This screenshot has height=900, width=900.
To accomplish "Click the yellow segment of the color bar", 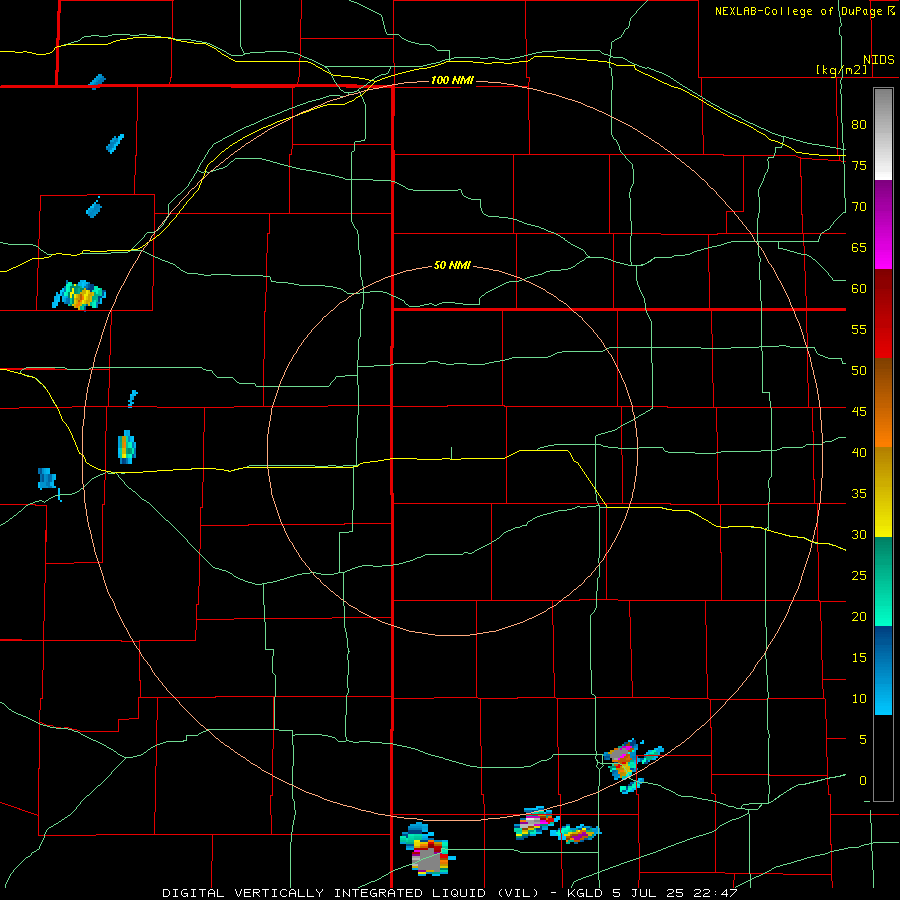I will (883, 492).
